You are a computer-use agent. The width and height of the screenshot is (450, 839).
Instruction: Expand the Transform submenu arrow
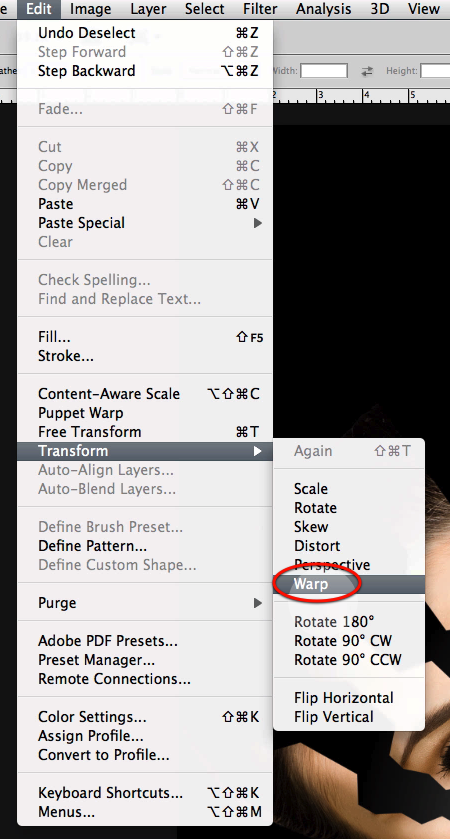pyautogui.click(x=258, y=451)
